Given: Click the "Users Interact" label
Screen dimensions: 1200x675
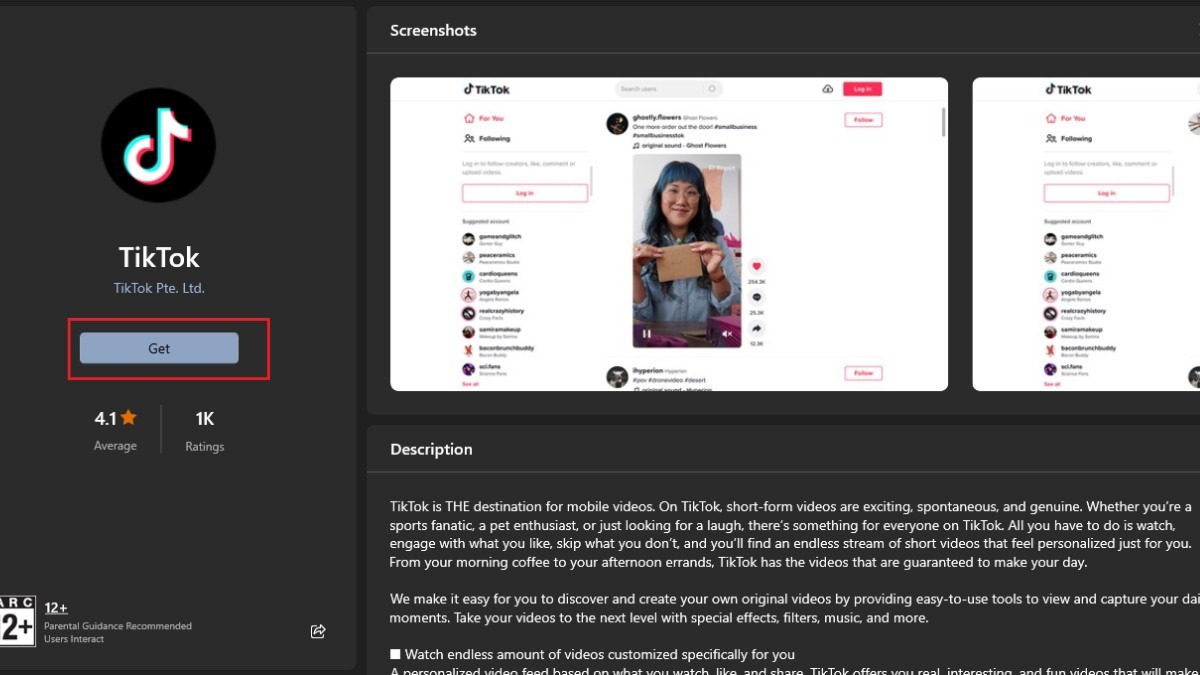Looking at the screenshot, I should point(74,639).
